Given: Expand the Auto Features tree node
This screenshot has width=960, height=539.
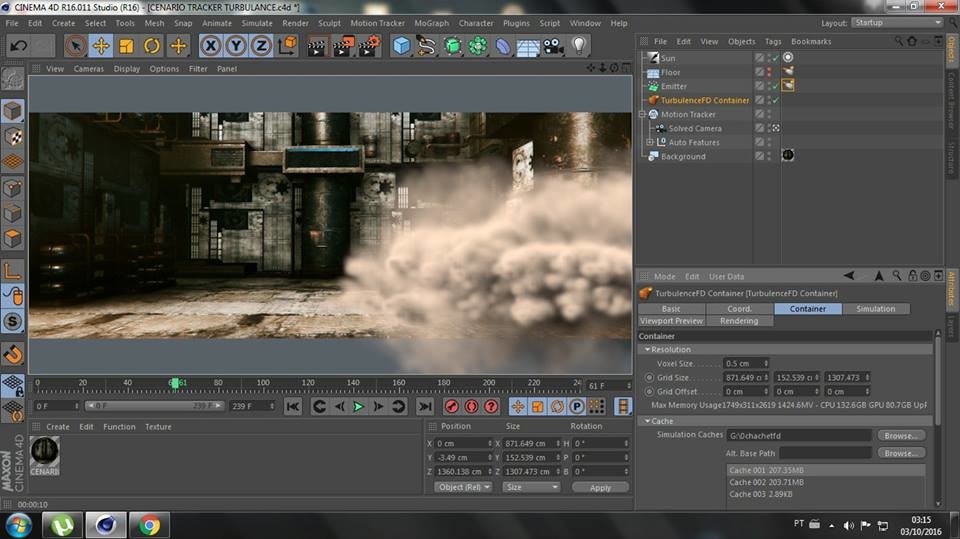Looking at the screenshot, I should click(x=650, y=142).
